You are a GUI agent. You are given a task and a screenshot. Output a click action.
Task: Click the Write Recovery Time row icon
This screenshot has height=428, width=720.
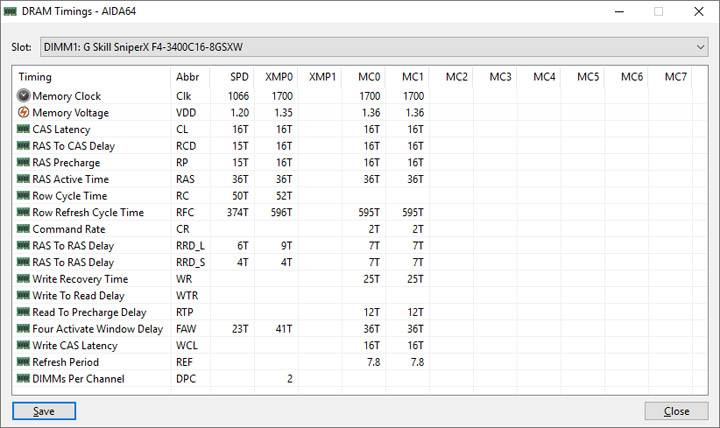point(23,278)
